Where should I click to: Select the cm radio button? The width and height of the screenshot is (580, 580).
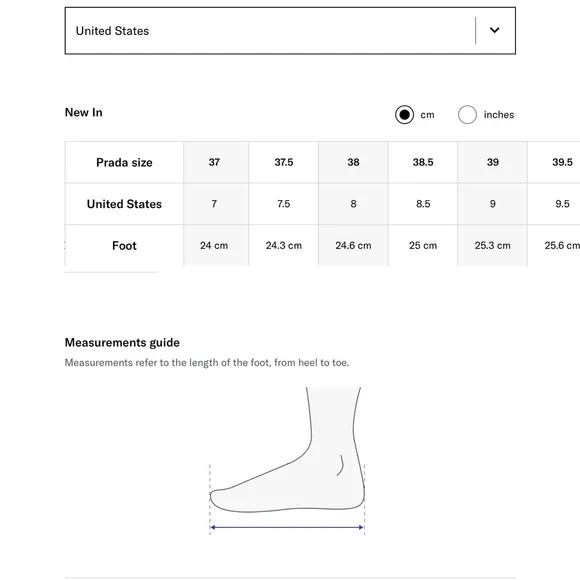404,115
